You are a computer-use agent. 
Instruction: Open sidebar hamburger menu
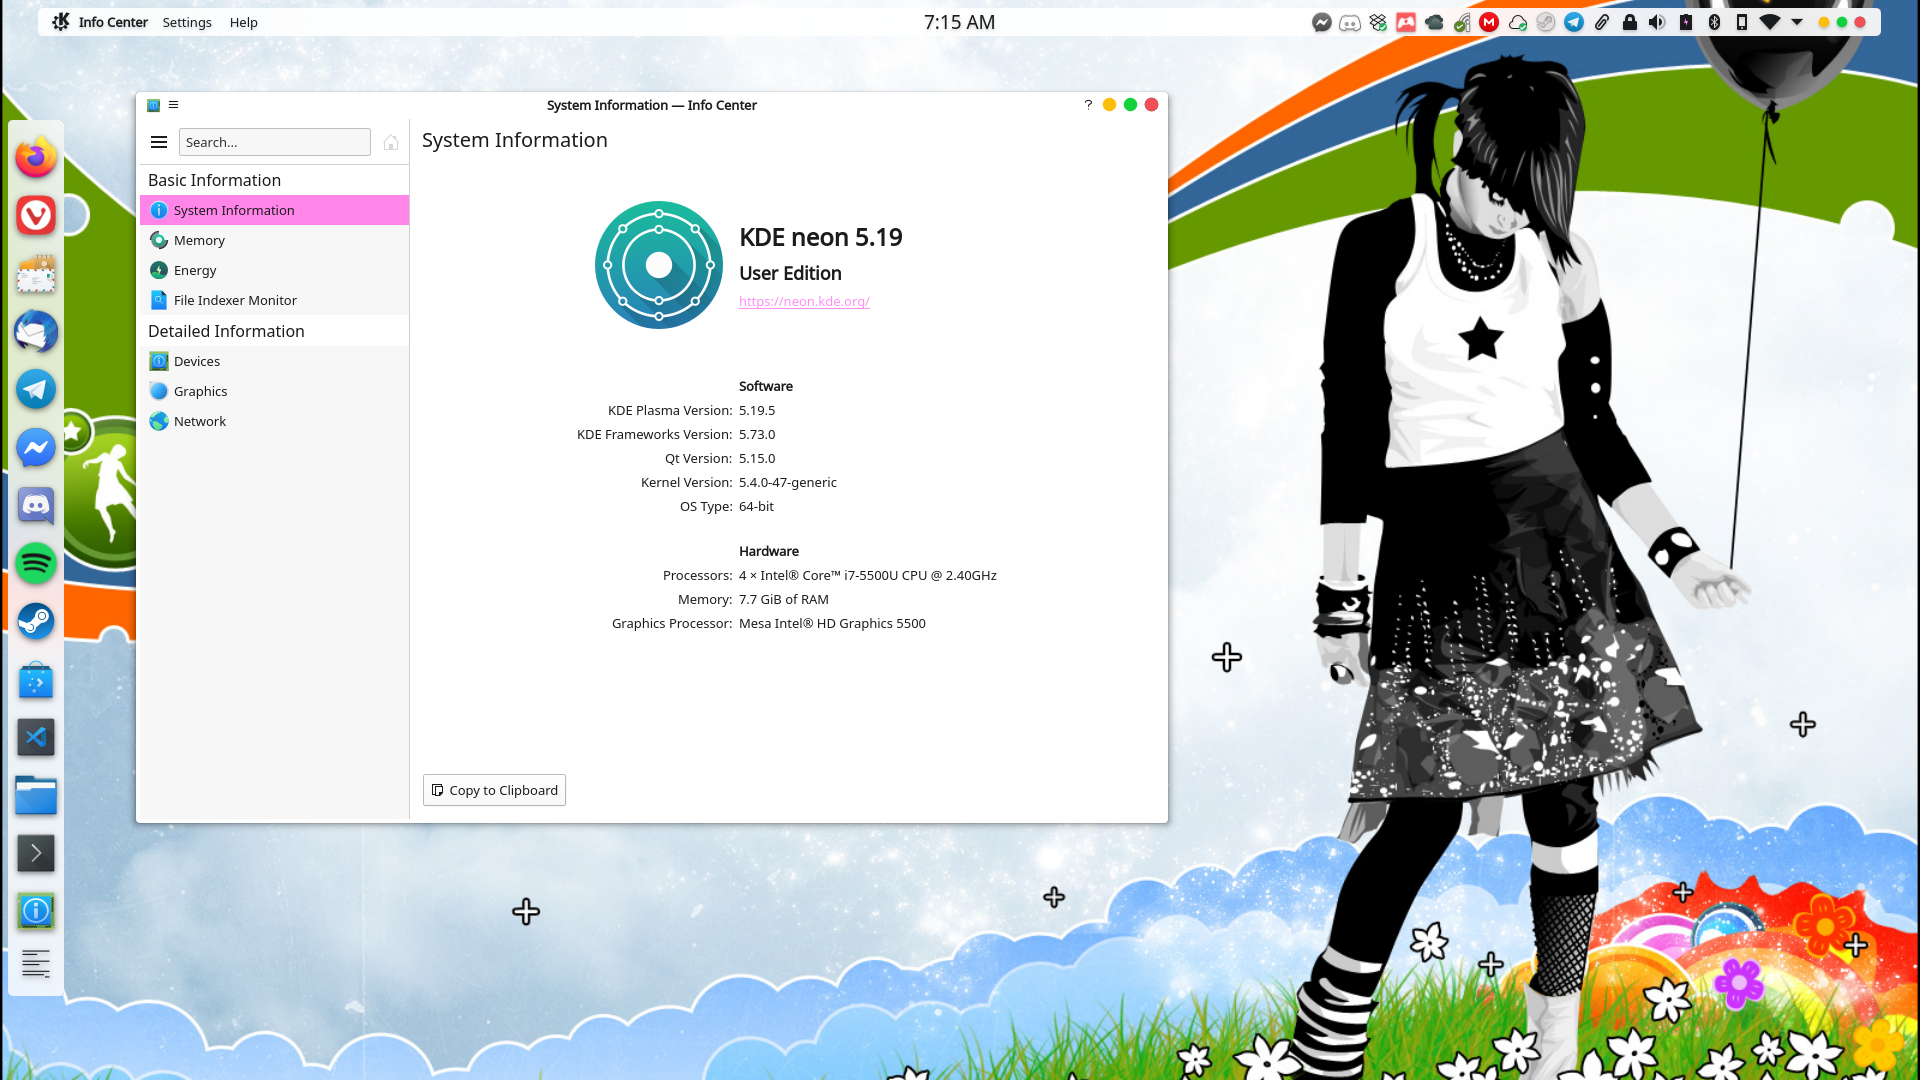pyautogui.click(x=159, y=142)
